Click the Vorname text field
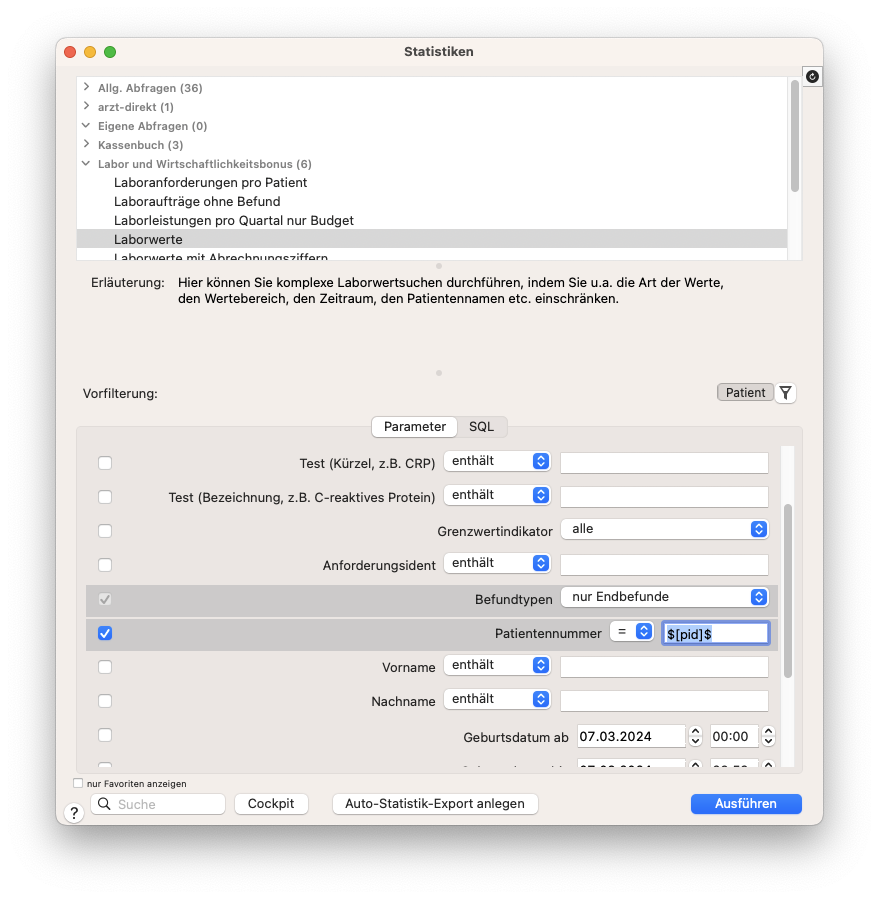The image size is (879, 899). (665, 667)
